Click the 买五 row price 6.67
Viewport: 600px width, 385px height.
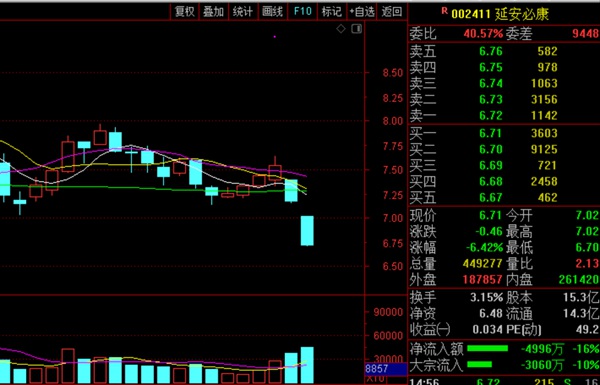[491, 197]
